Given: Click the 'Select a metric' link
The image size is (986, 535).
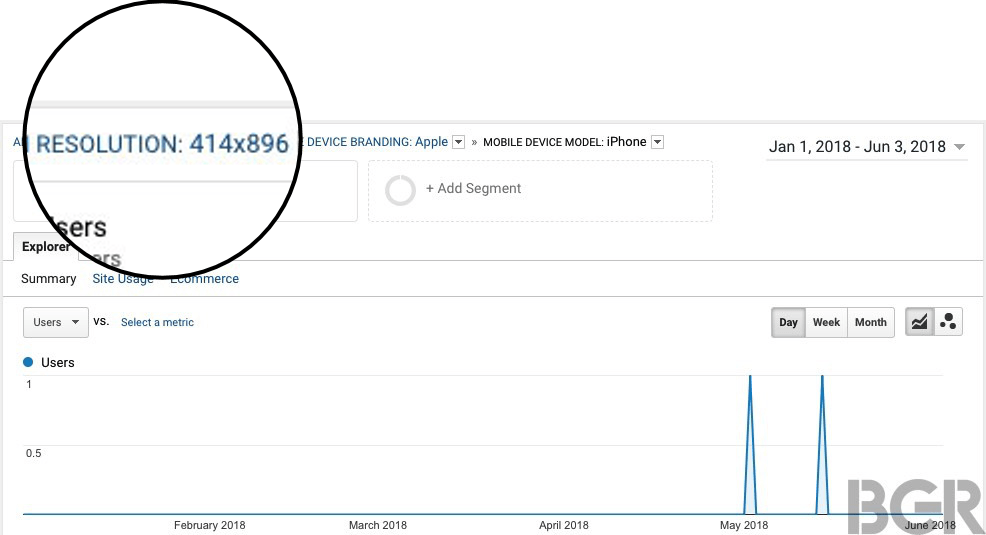Looking at the screenshot, I should [x=157, y=322].
